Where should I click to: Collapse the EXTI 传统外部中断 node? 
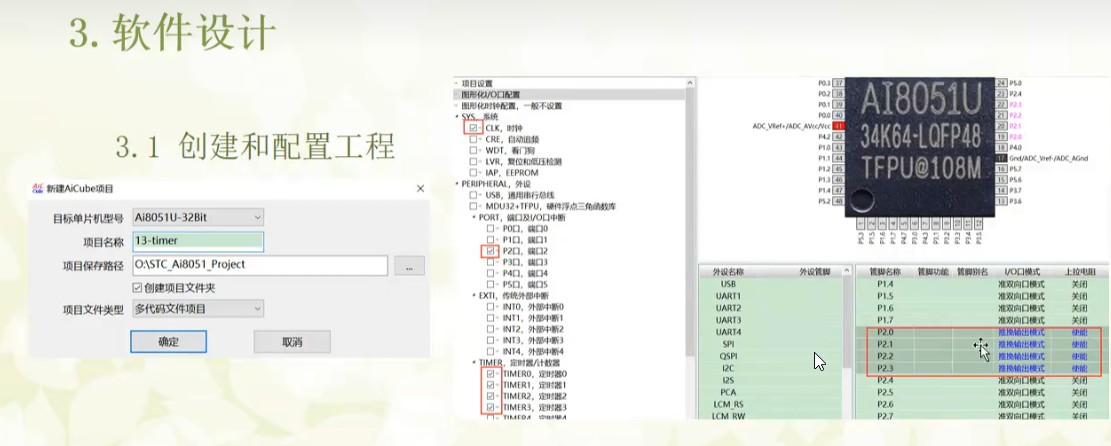pyautogui.click(x=473, y=295)
